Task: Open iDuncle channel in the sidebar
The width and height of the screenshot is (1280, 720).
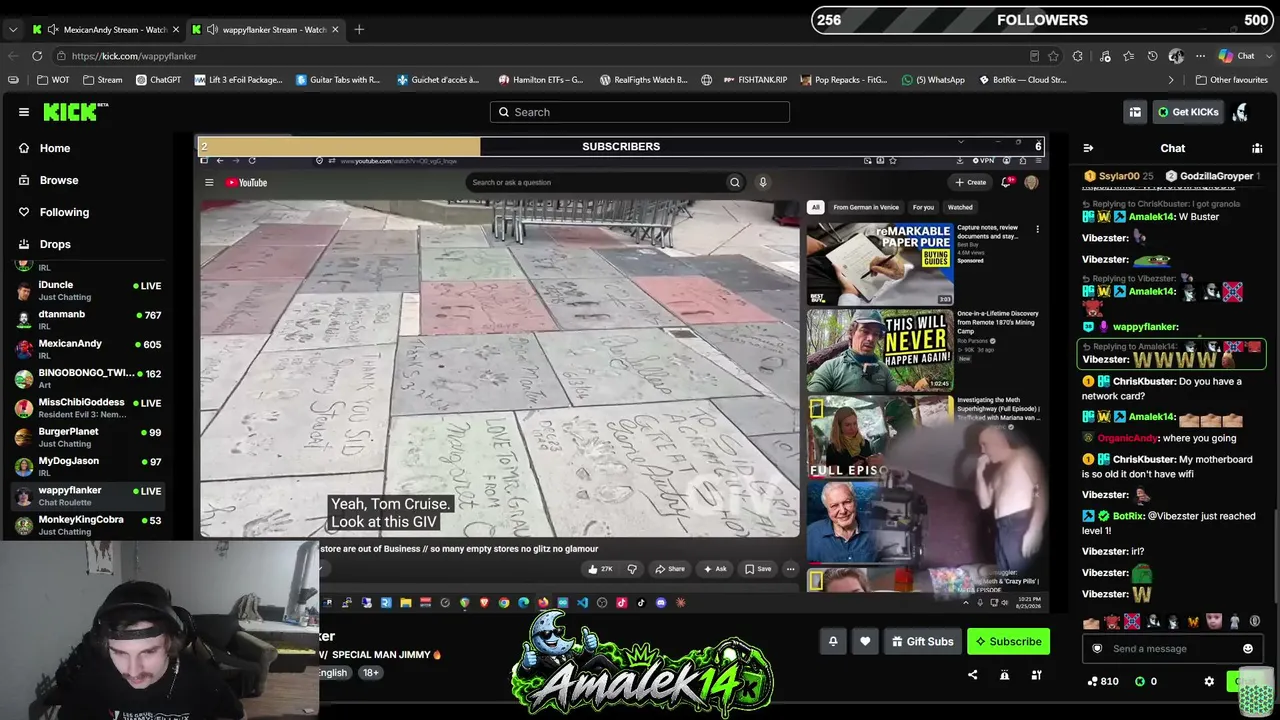Action: [88, 291]
